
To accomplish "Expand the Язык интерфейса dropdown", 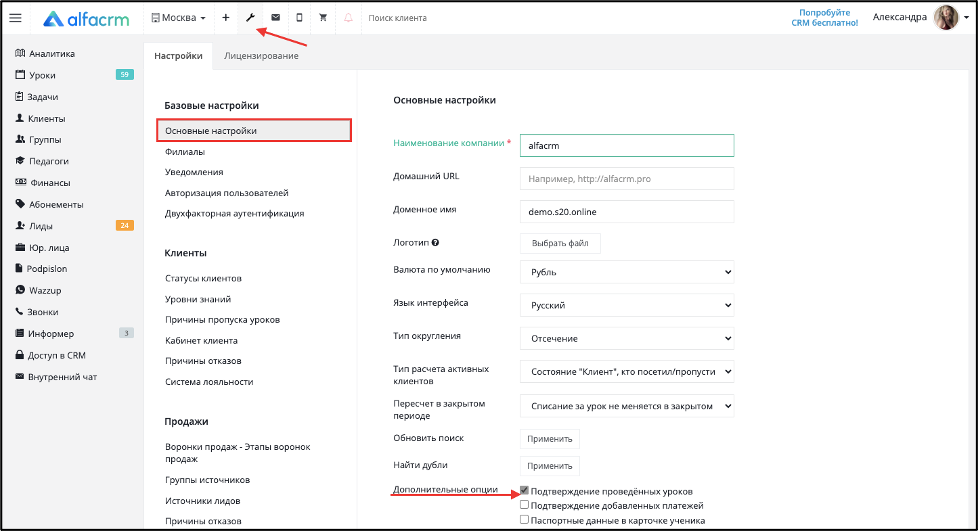I will 627,305.
